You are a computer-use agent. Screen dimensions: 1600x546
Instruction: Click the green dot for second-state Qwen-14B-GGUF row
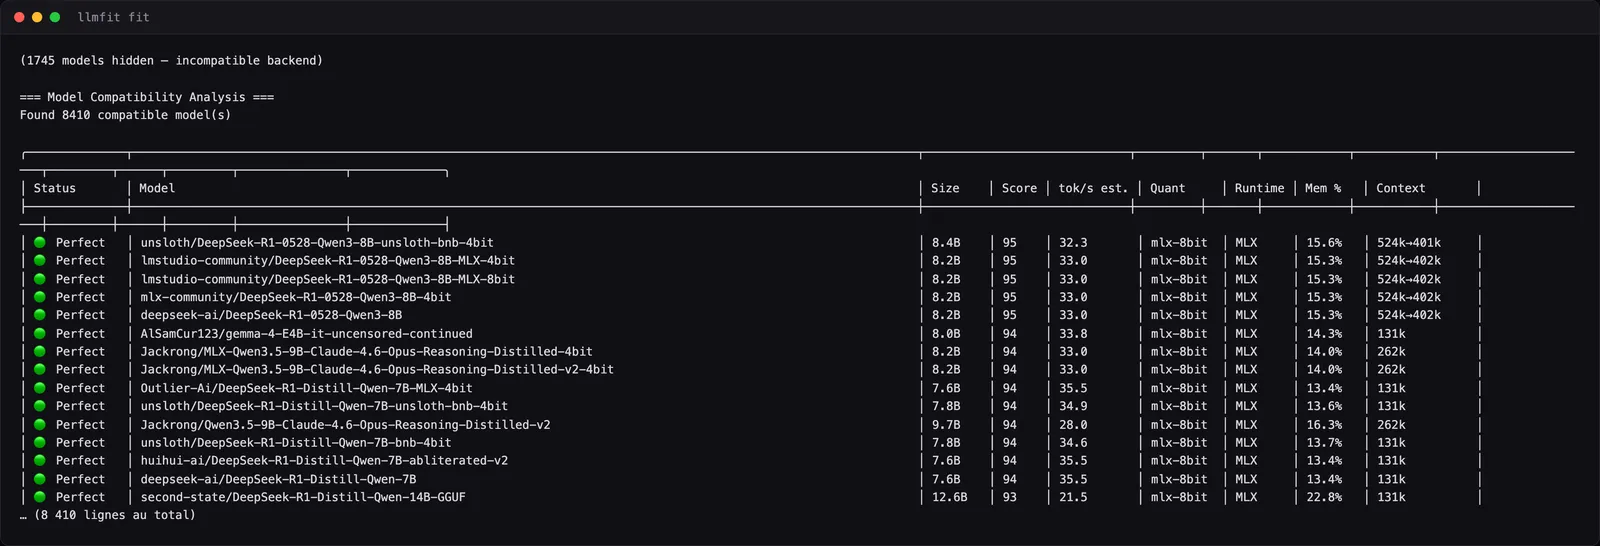[40, 497]
